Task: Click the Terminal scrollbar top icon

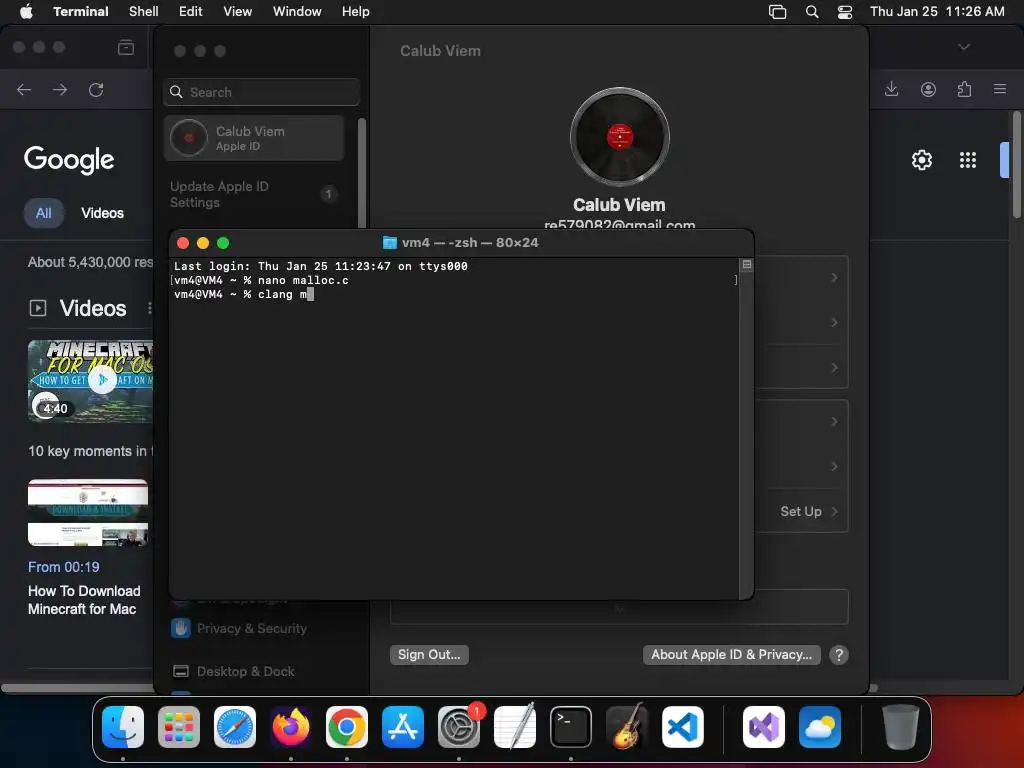Action: tap(746, 264)
